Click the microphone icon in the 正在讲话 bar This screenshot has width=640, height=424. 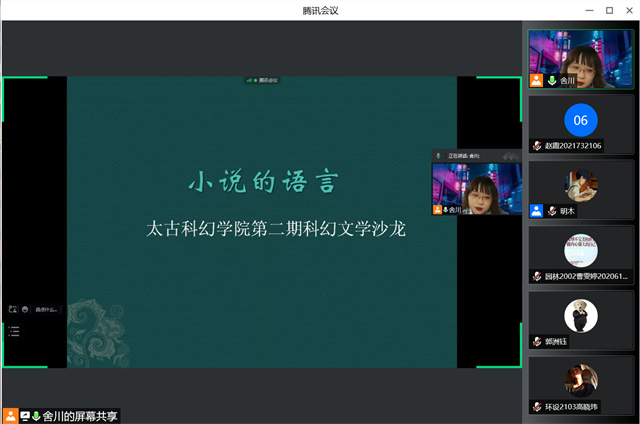click(x=439, y=157)
